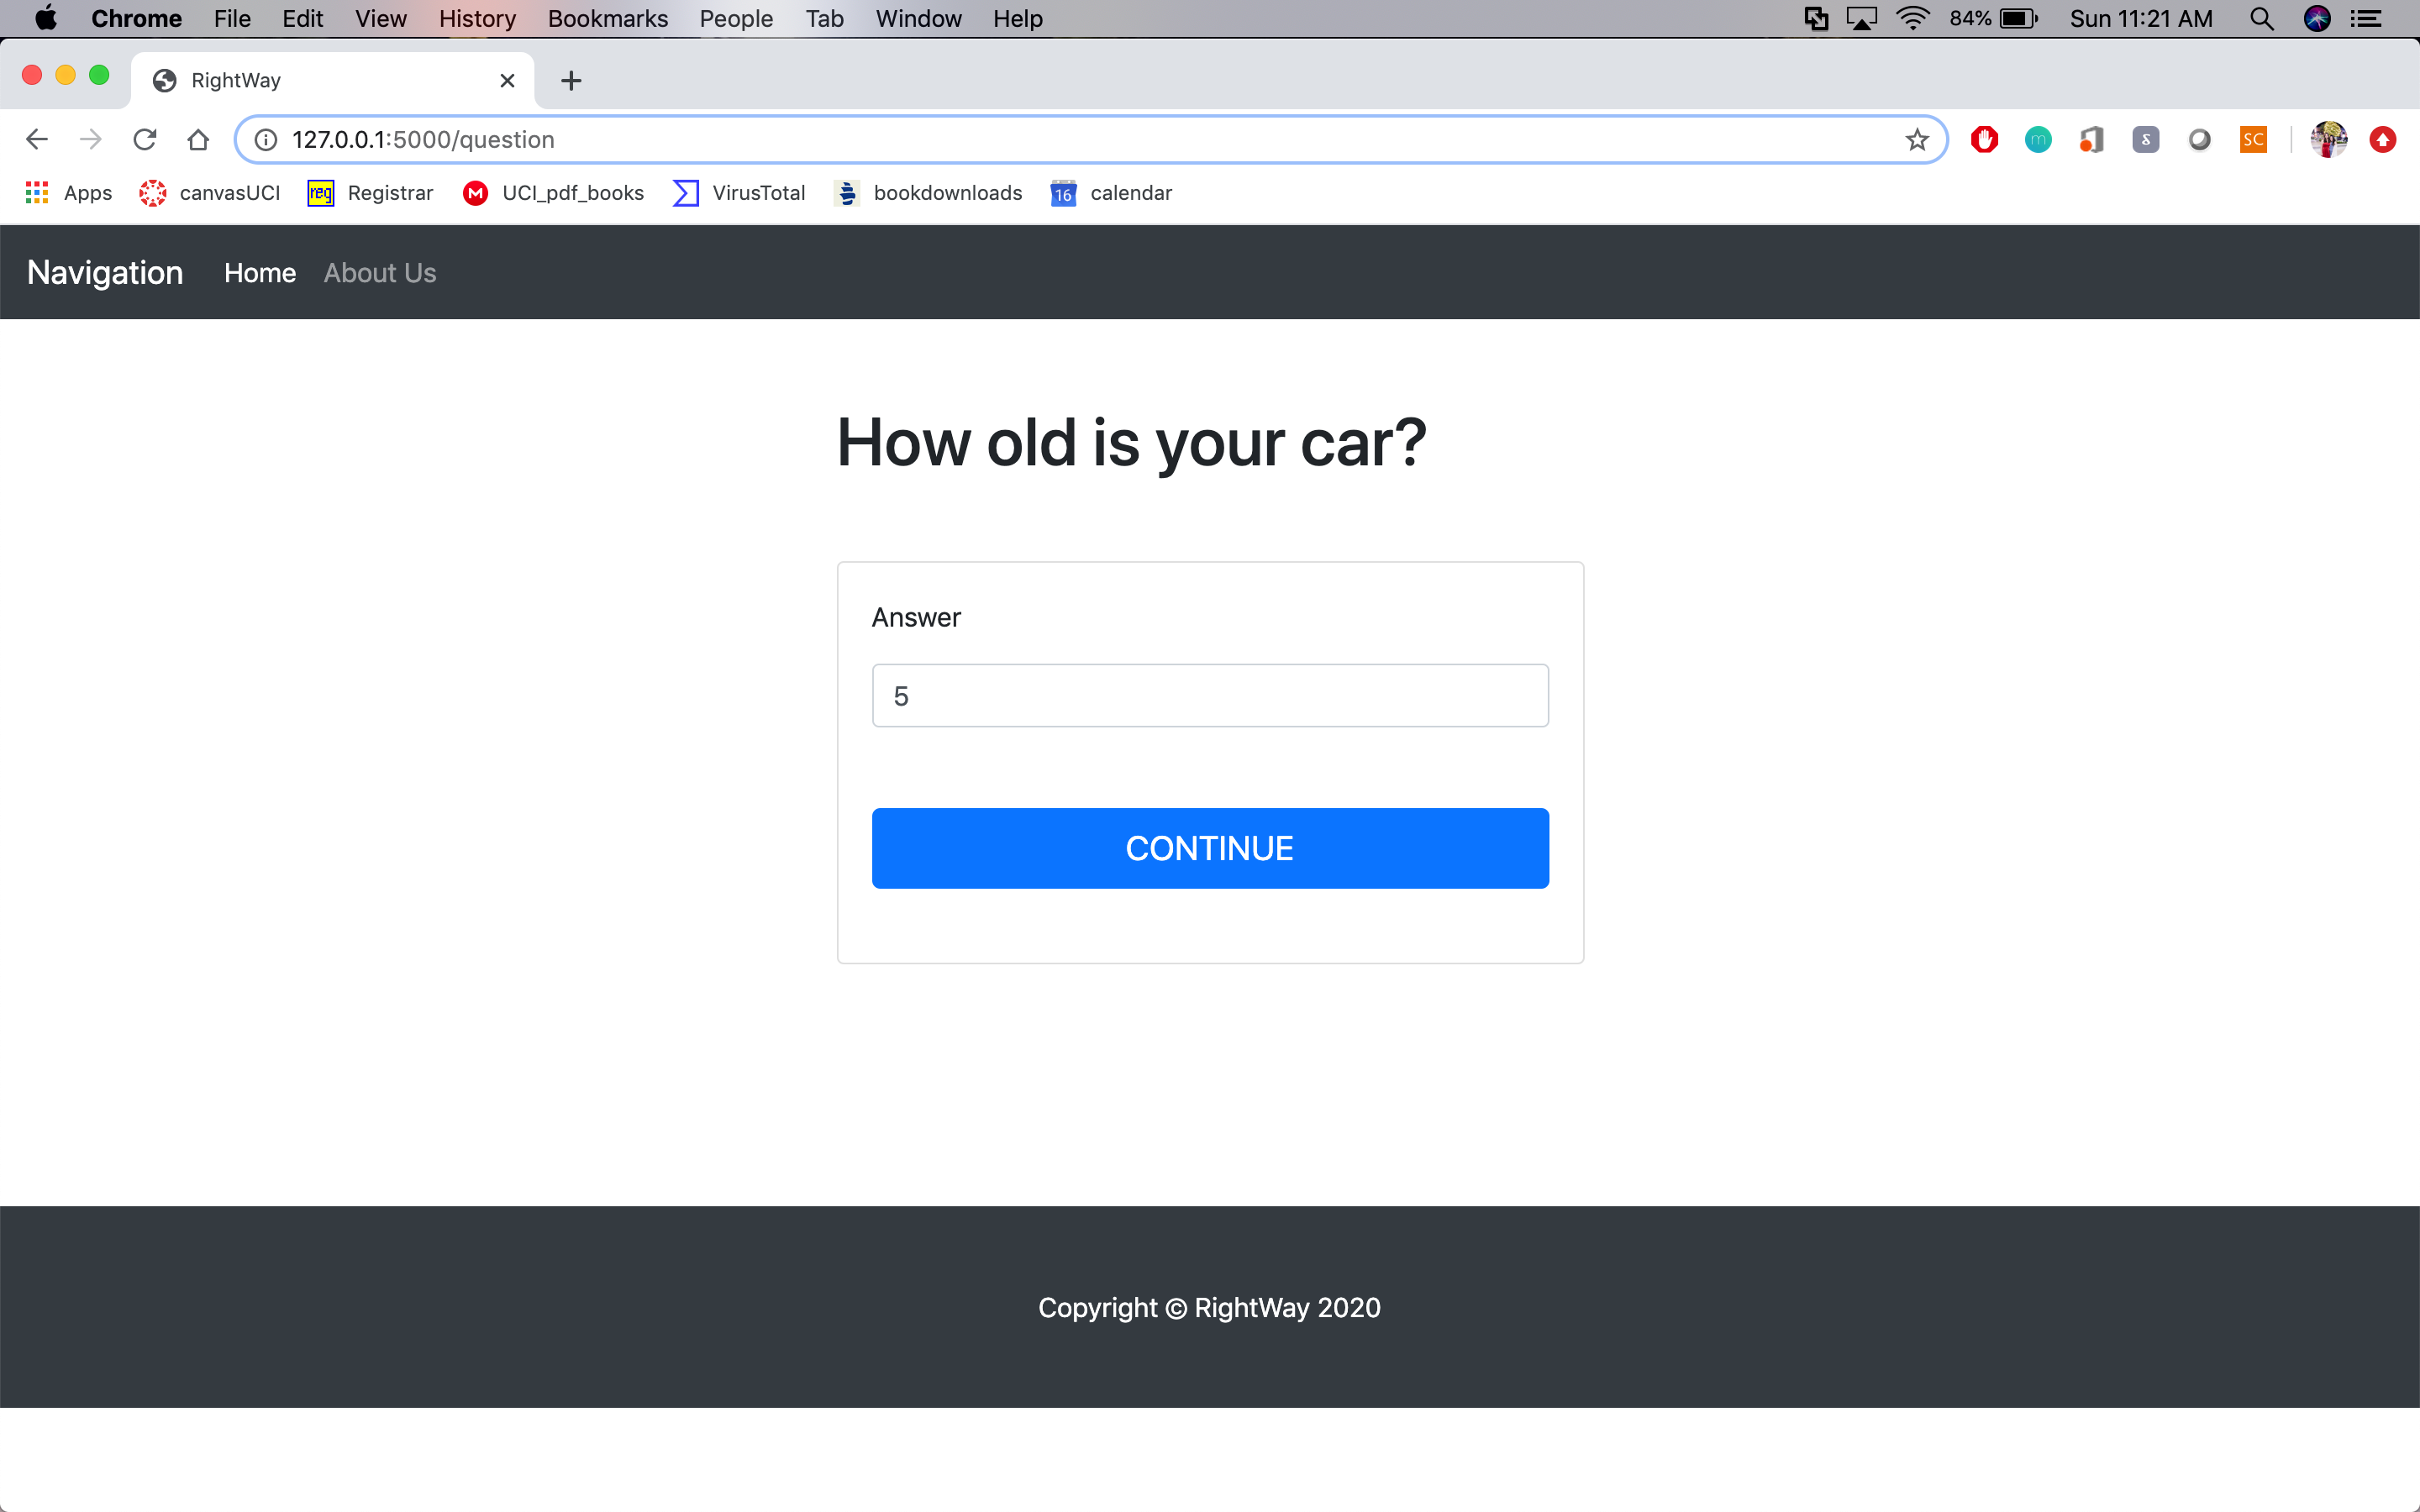Click the Chrome profile avatar

coord(2328,139)
